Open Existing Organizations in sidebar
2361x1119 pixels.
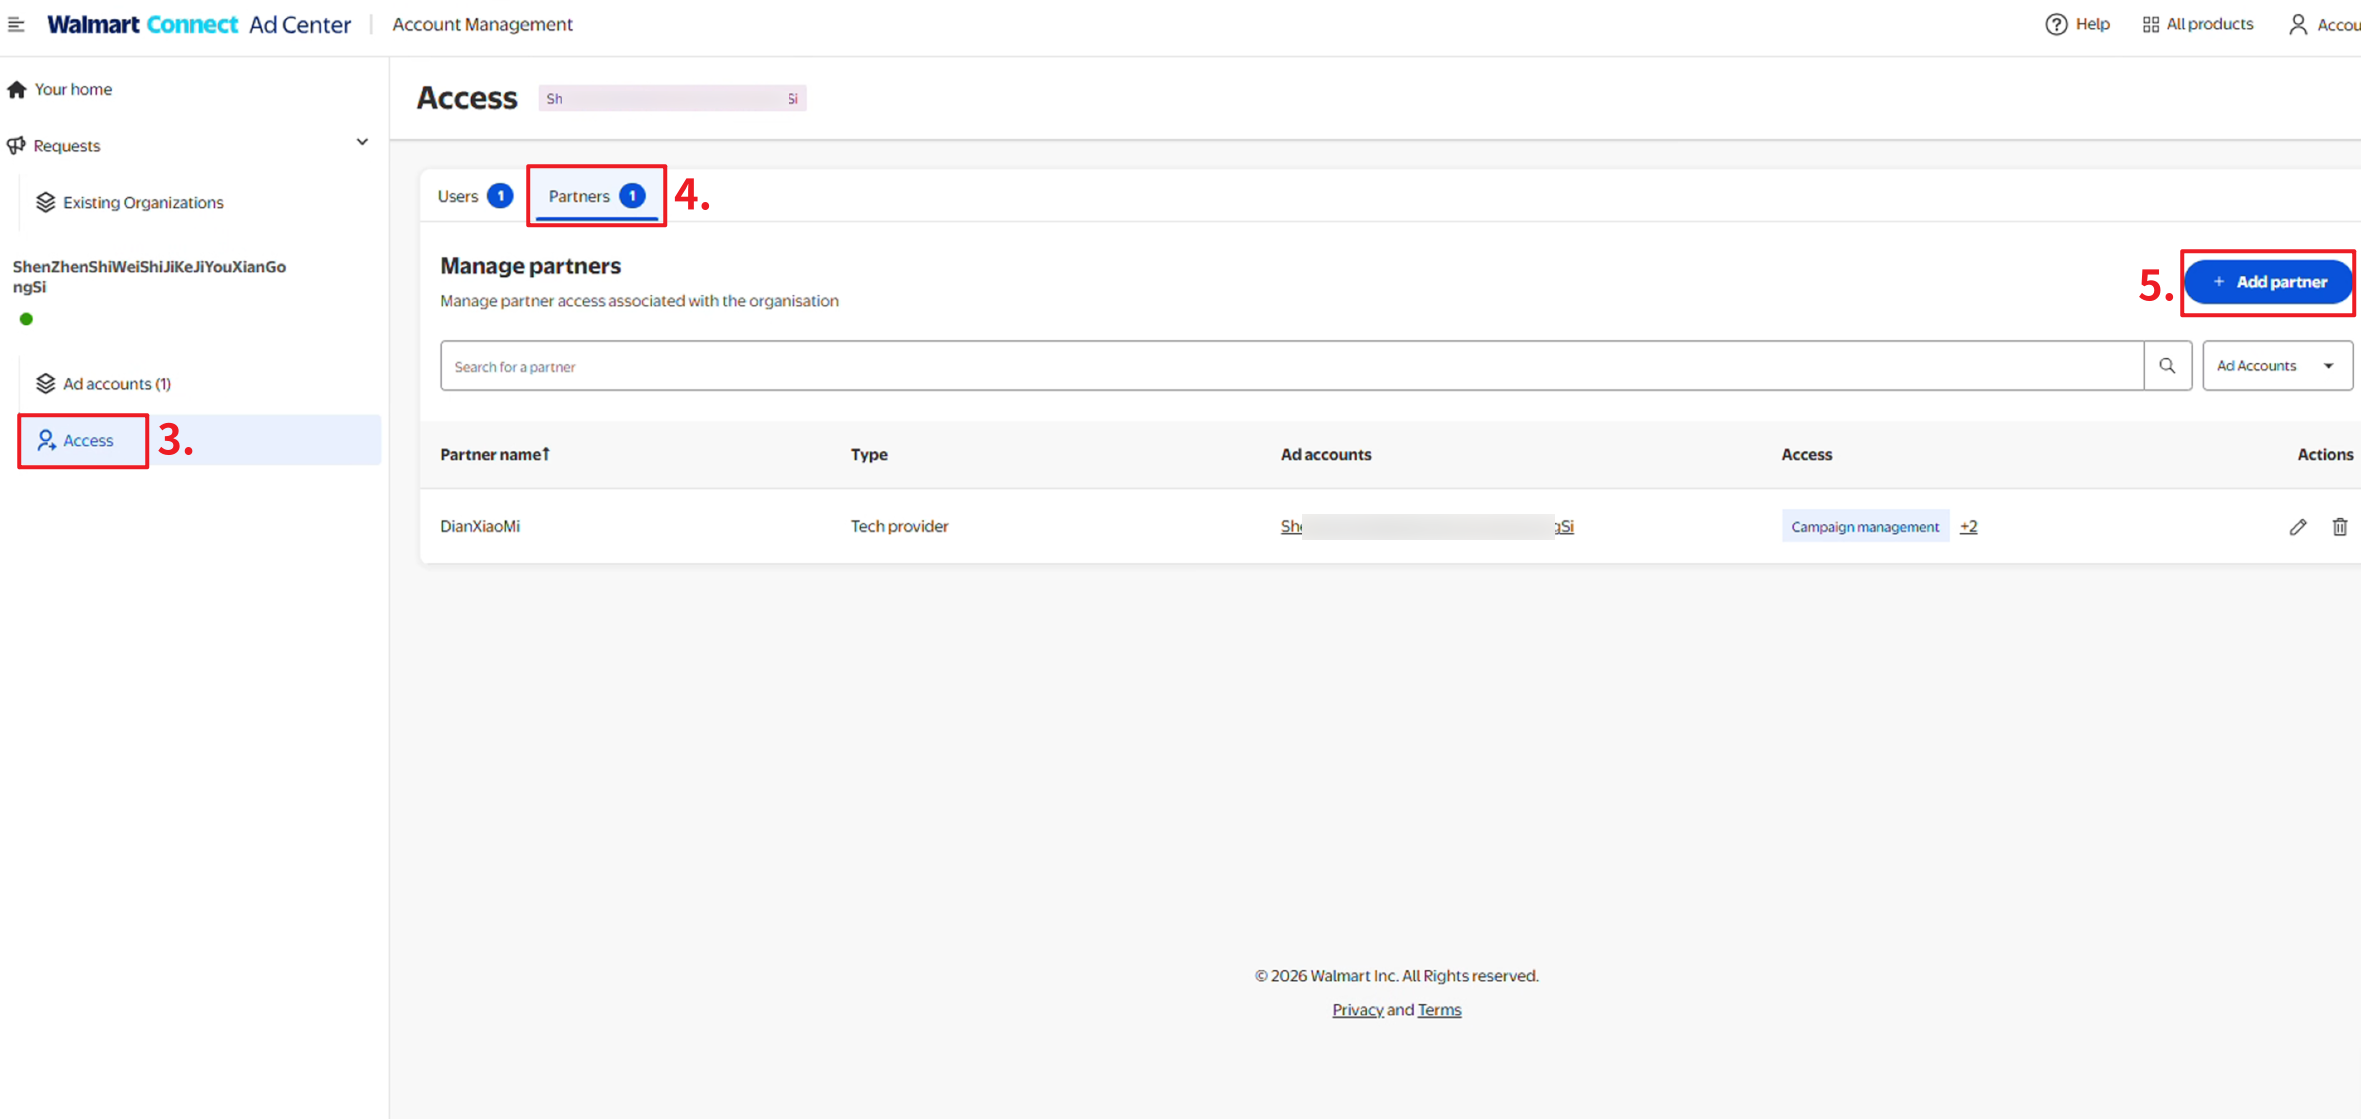point(142,203)
